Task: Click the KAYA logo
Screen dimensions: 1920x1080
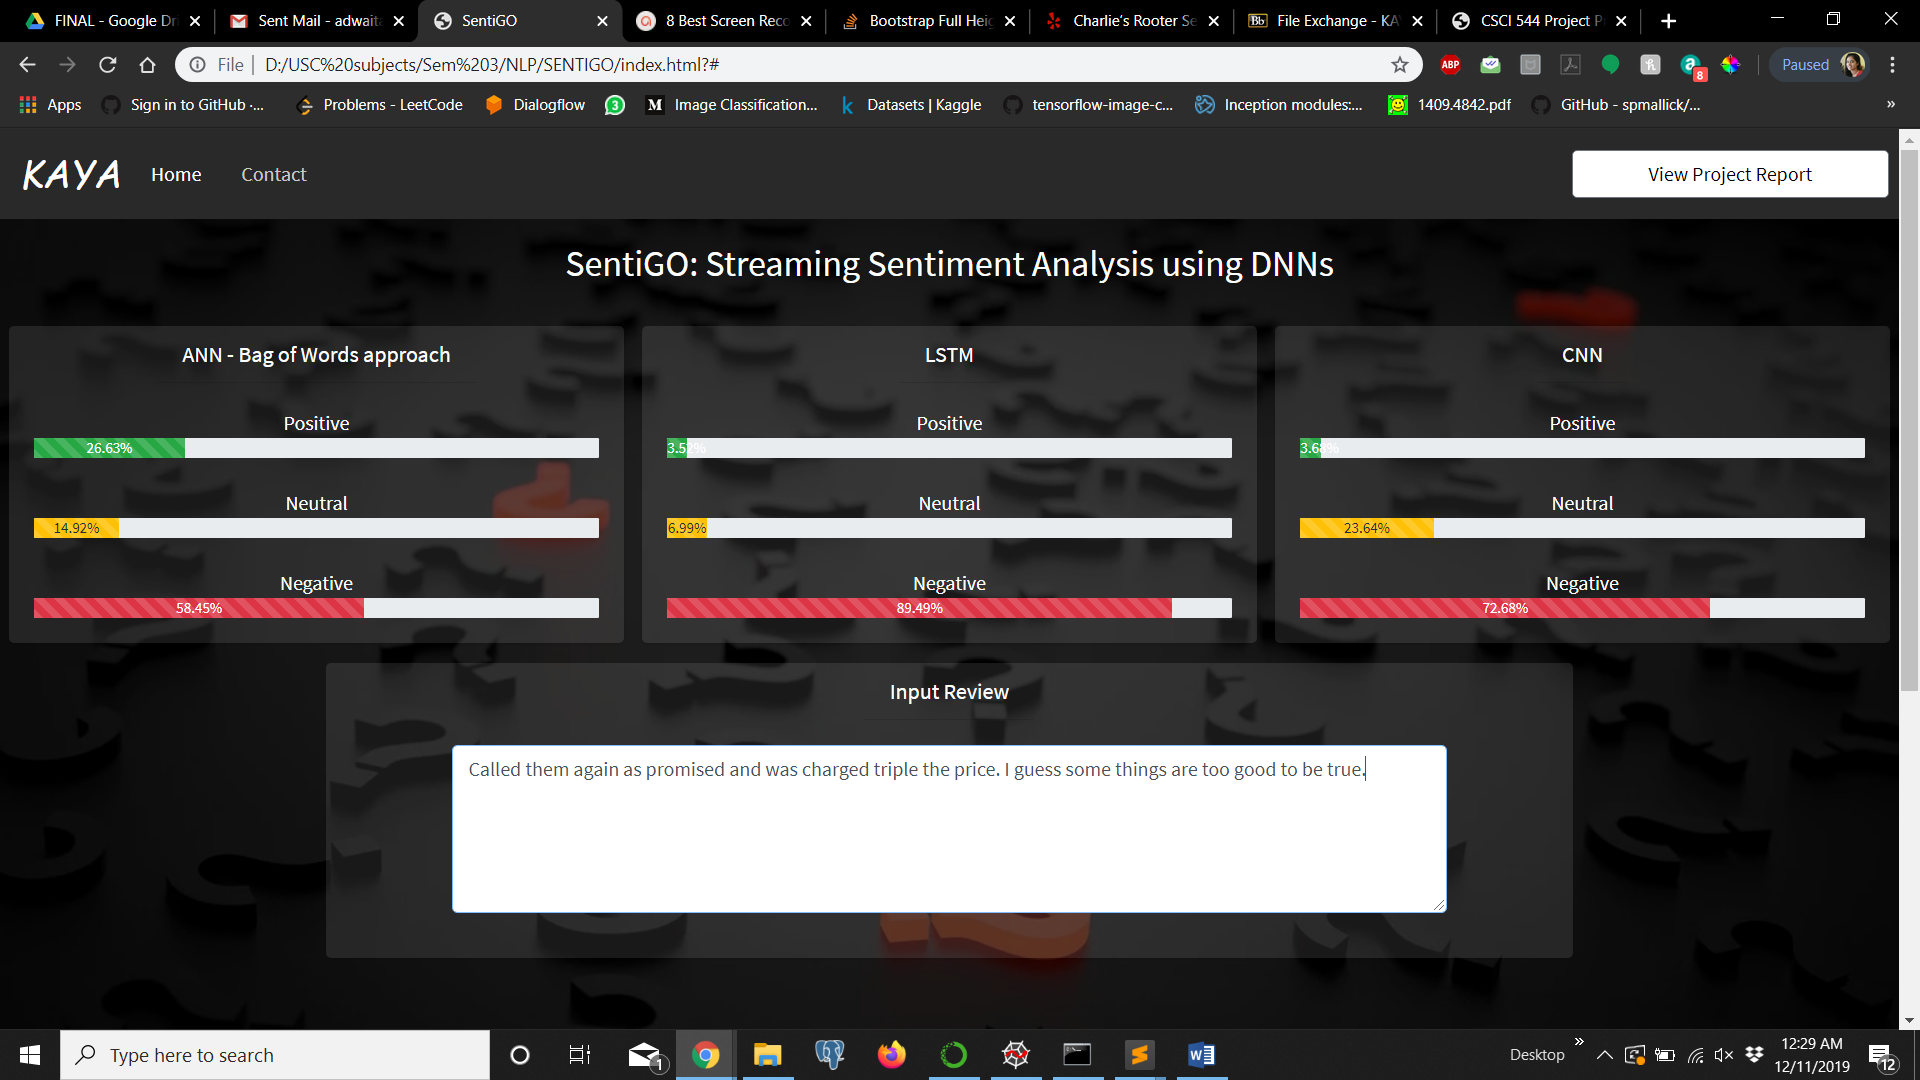Action: point(71,175)
